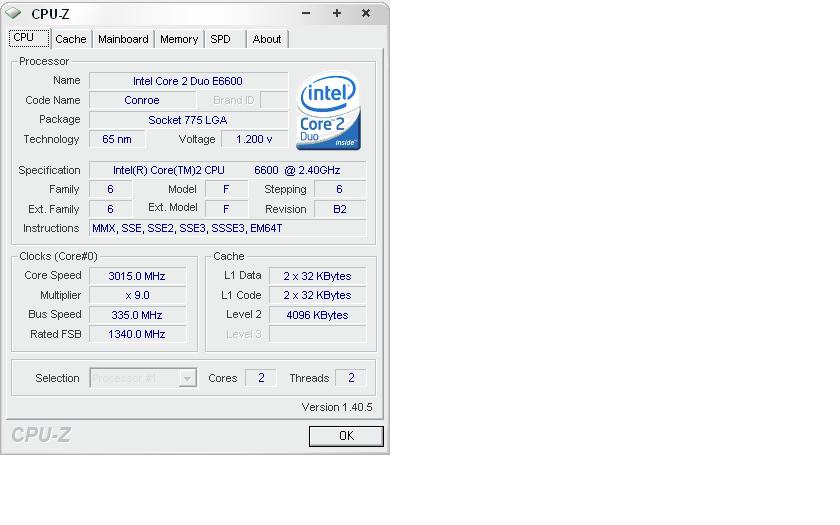This screenshot has height=525, width=840.
Task: Switch to the Mainboard tab
Action: tap(123, 39)
